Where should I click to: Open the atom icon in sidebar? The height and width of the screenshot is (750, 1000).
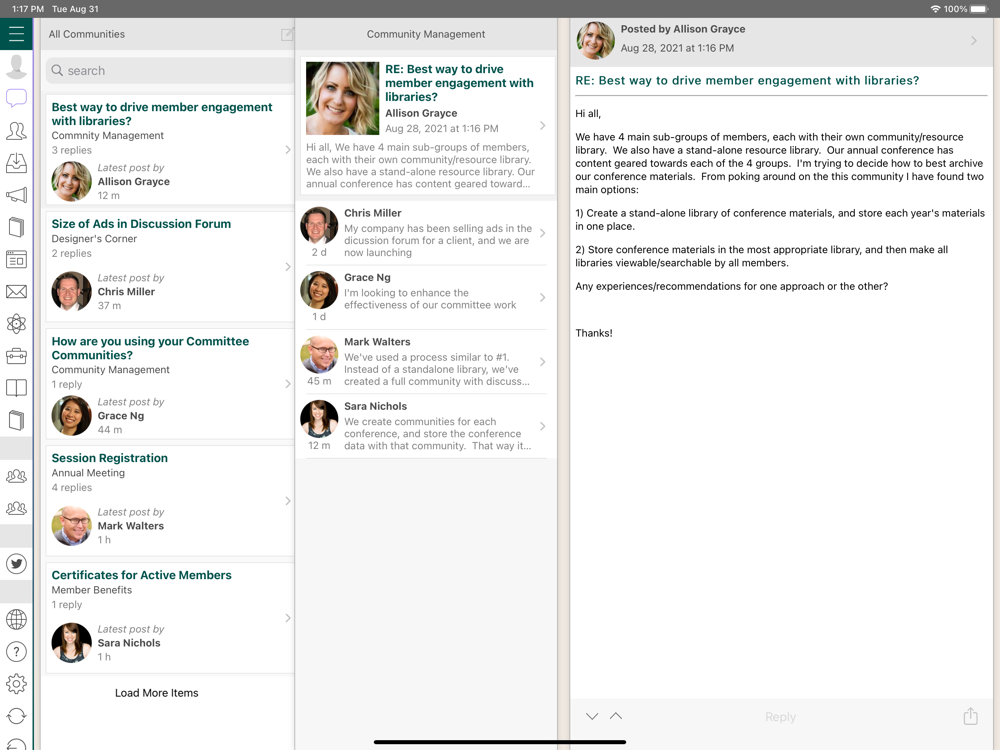point(16,323)
